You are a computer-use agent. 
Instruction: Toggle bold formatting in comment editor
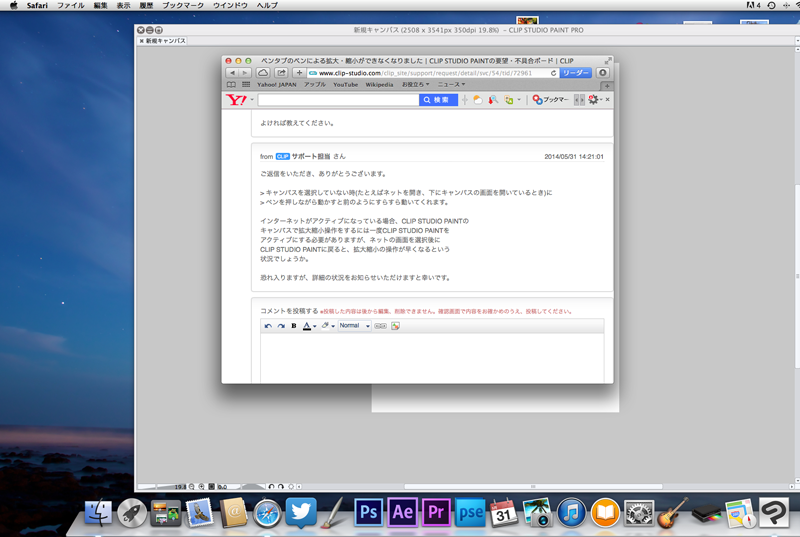(x=294, y=326)
